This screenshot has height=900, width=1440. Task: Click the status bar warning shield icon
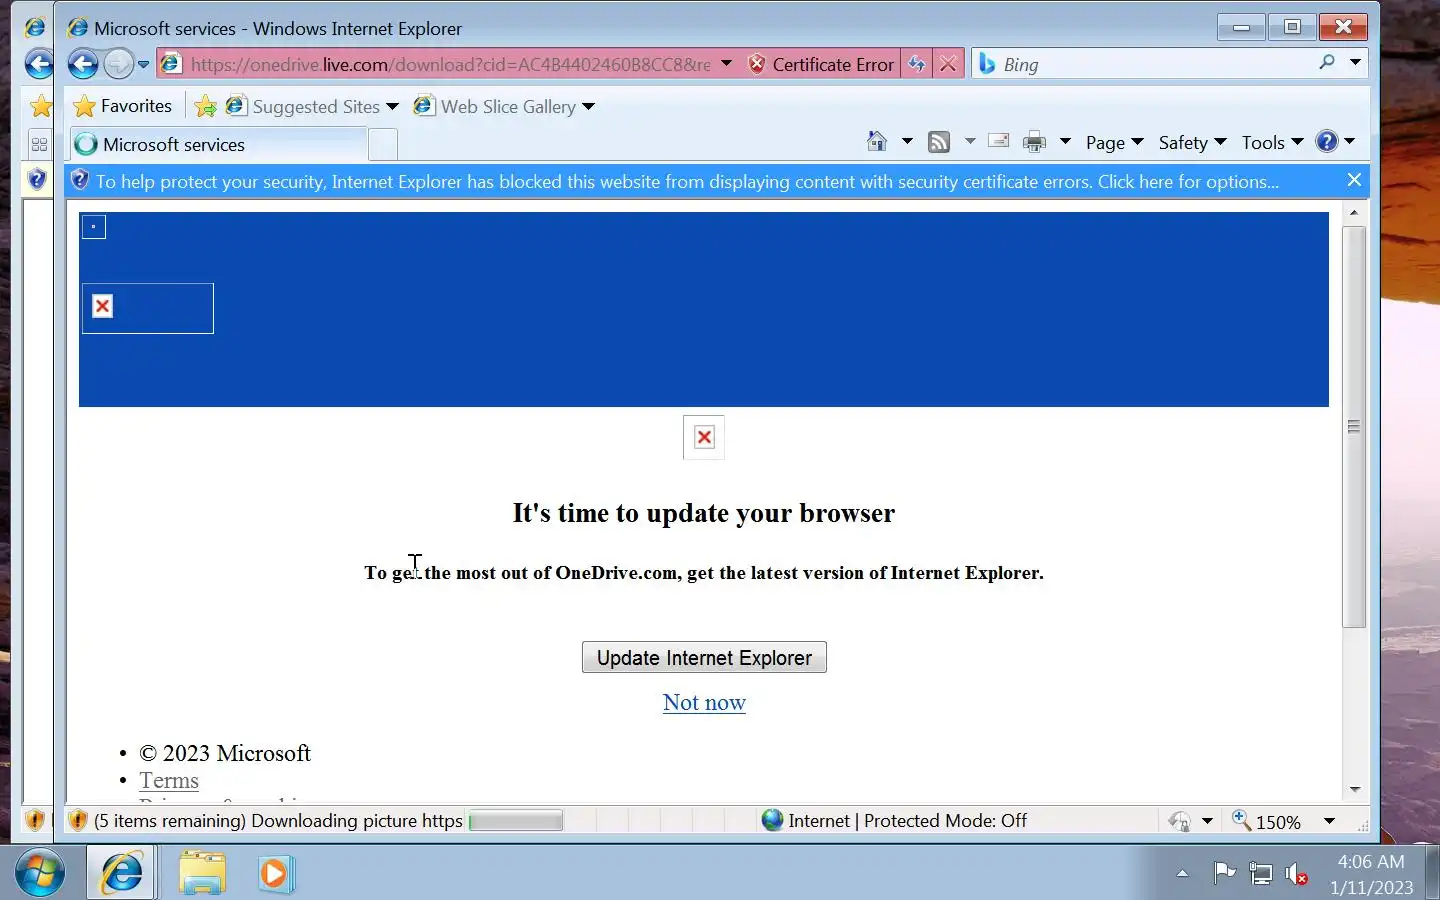click(78, 821)
